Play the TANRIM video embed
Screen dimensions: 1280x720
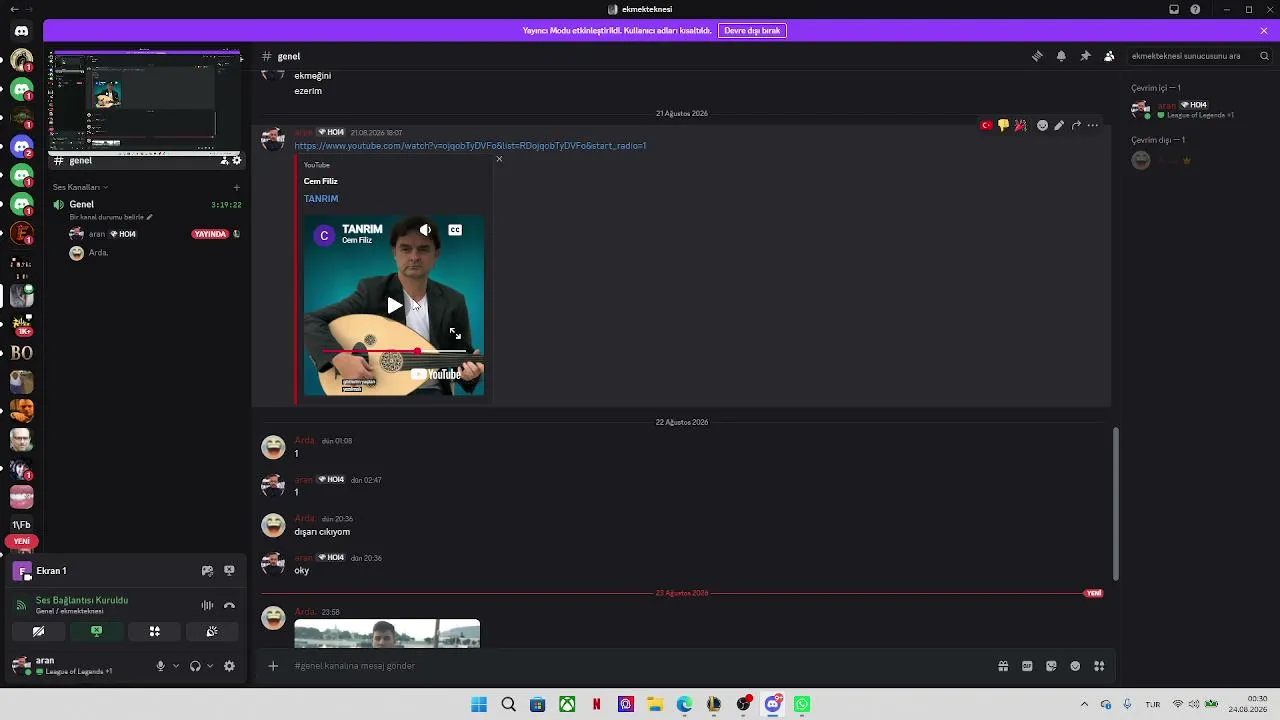(394, 305)
